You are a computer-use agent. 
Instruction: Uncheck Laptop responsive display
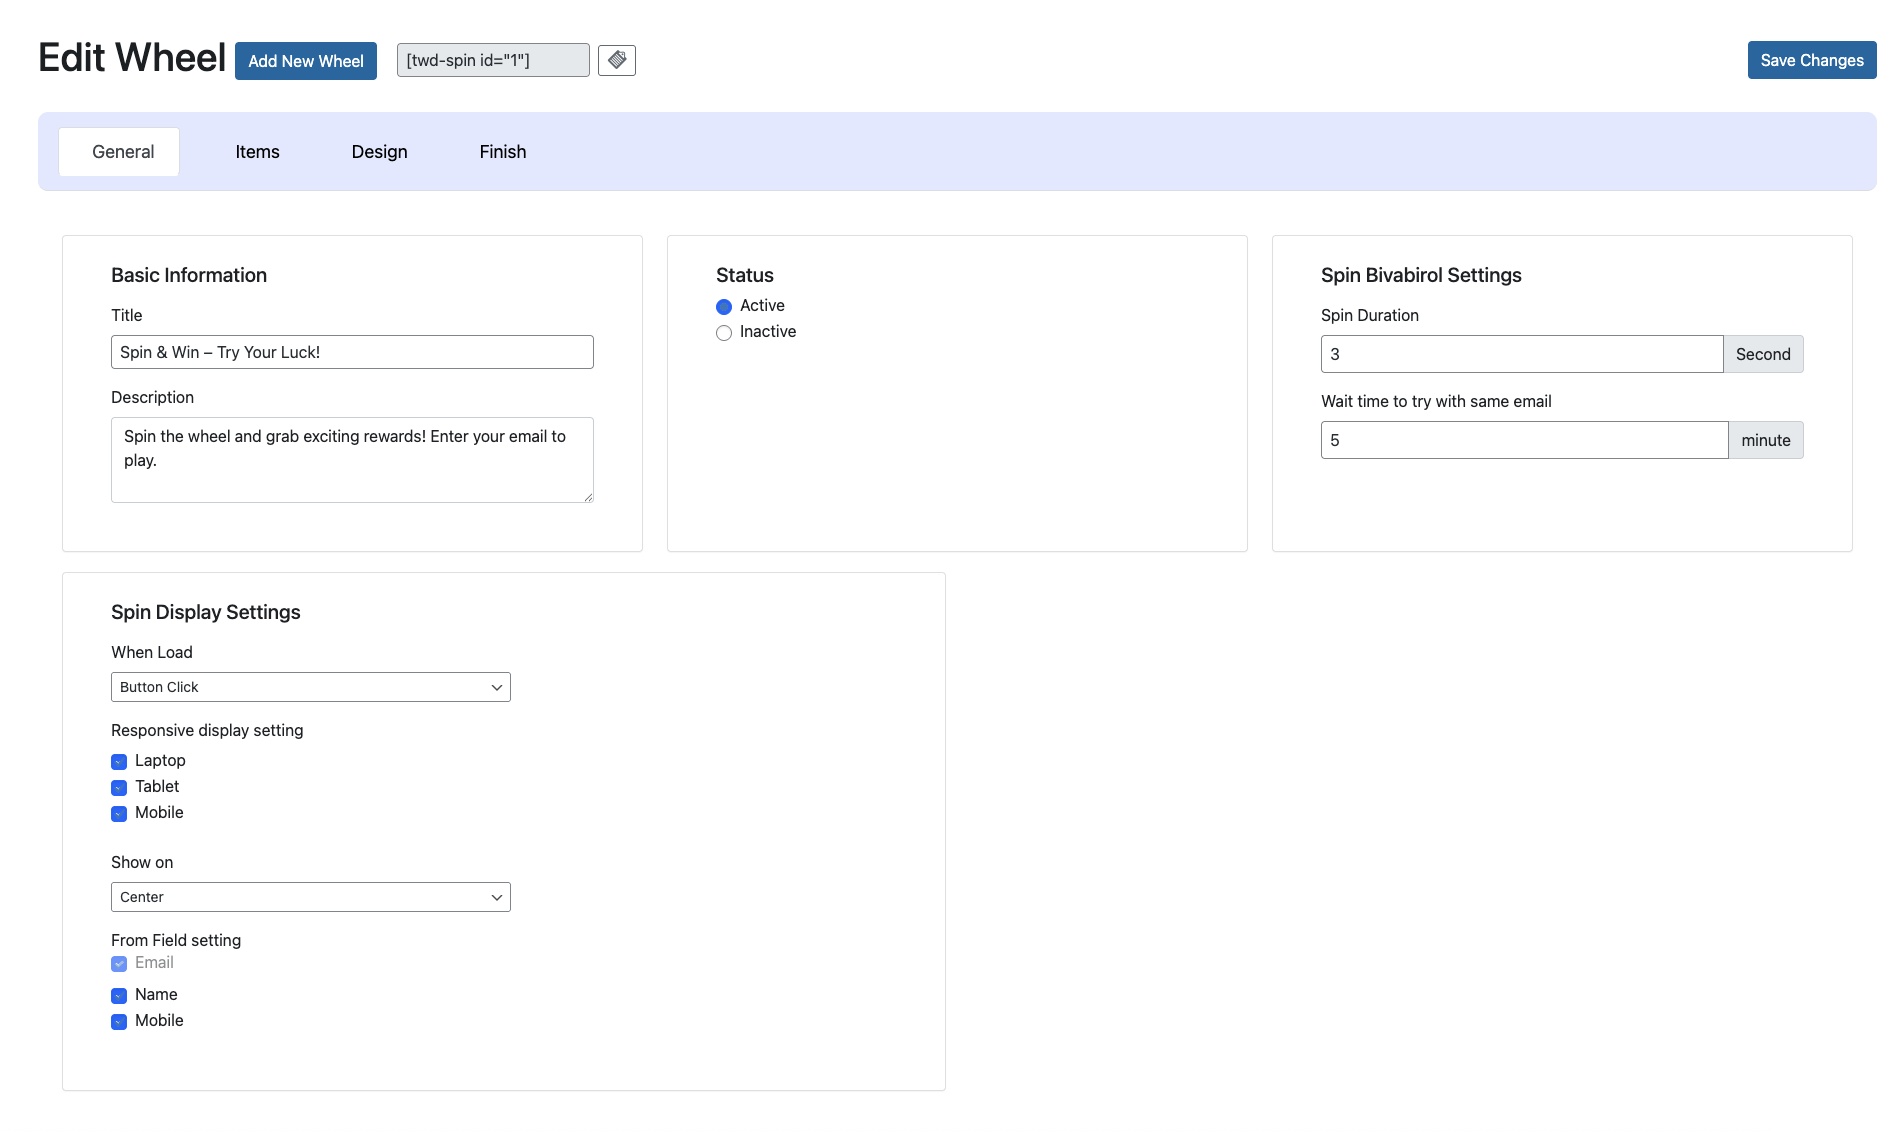[119, 761]
